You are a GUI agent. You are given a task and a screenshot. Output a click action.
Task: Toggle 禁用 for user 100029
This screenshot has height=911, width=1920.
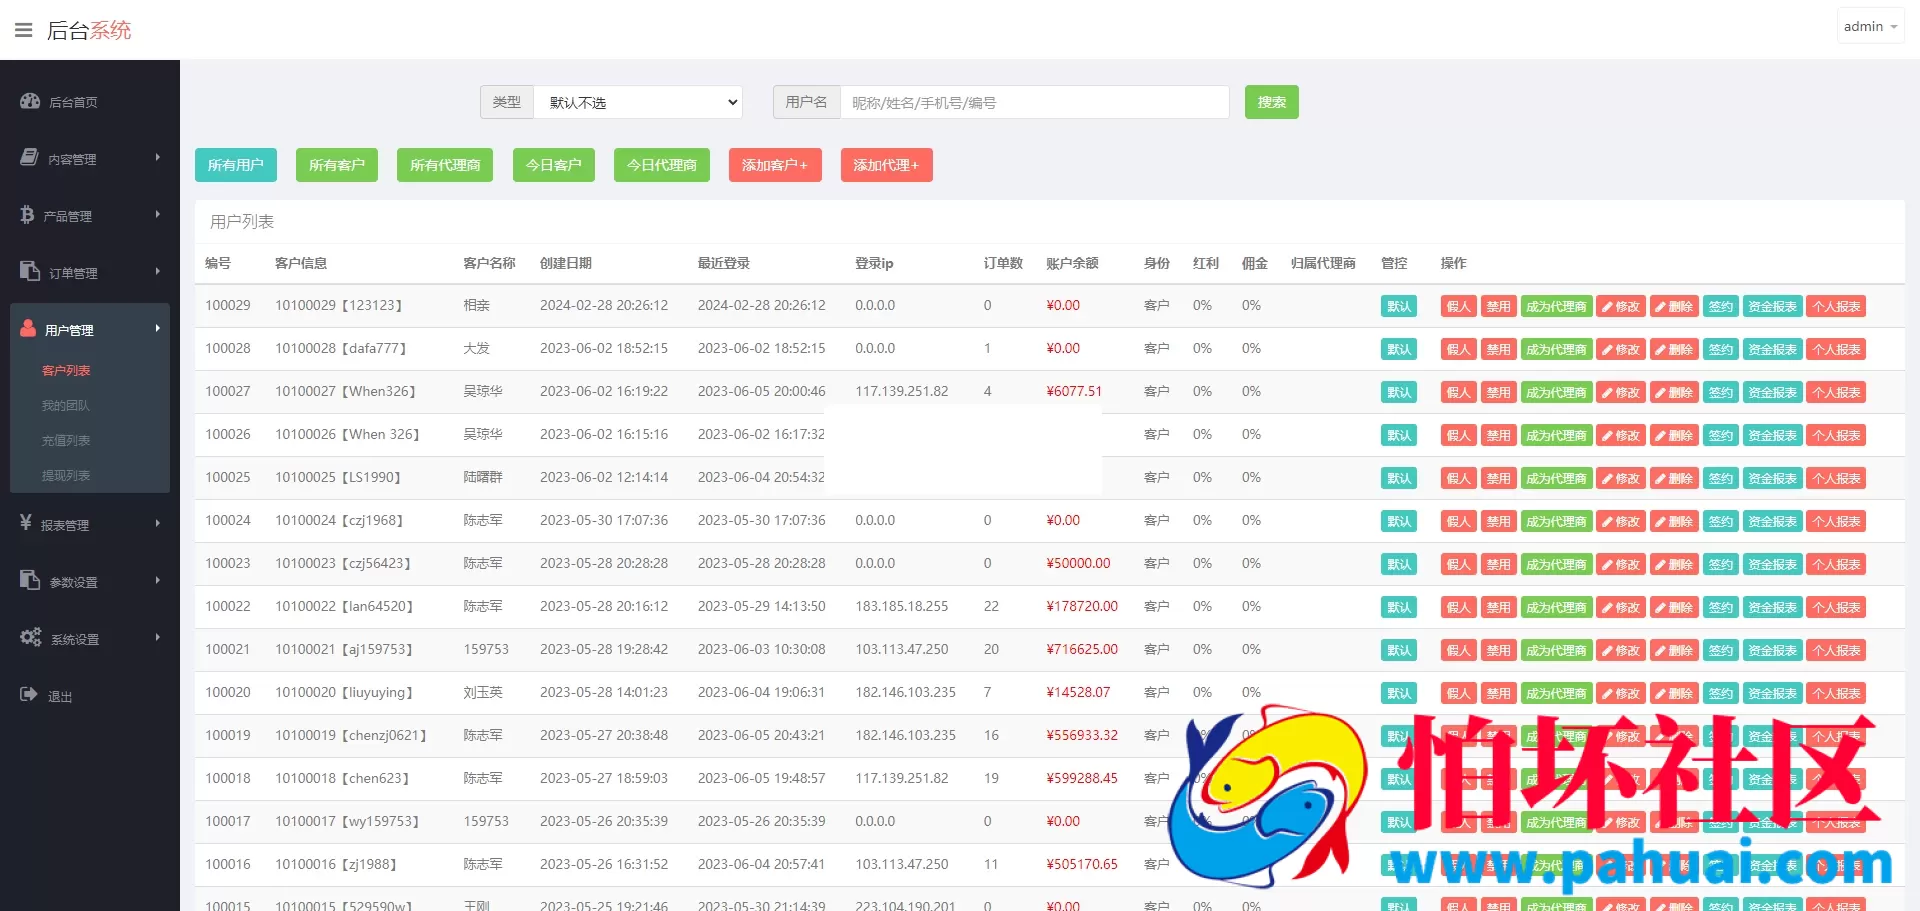coord(1497,307)
